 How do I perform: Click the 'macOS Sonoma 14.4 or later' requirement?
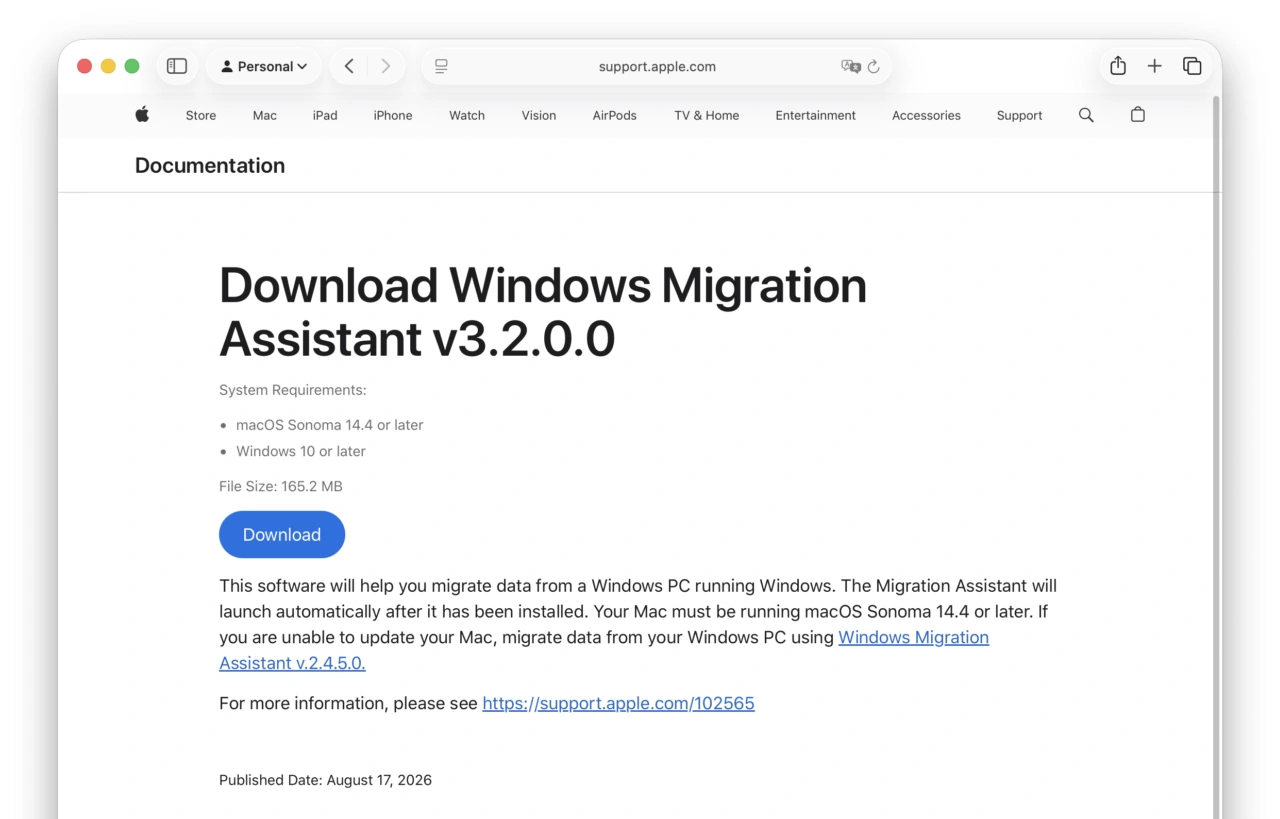pos(329,425)
